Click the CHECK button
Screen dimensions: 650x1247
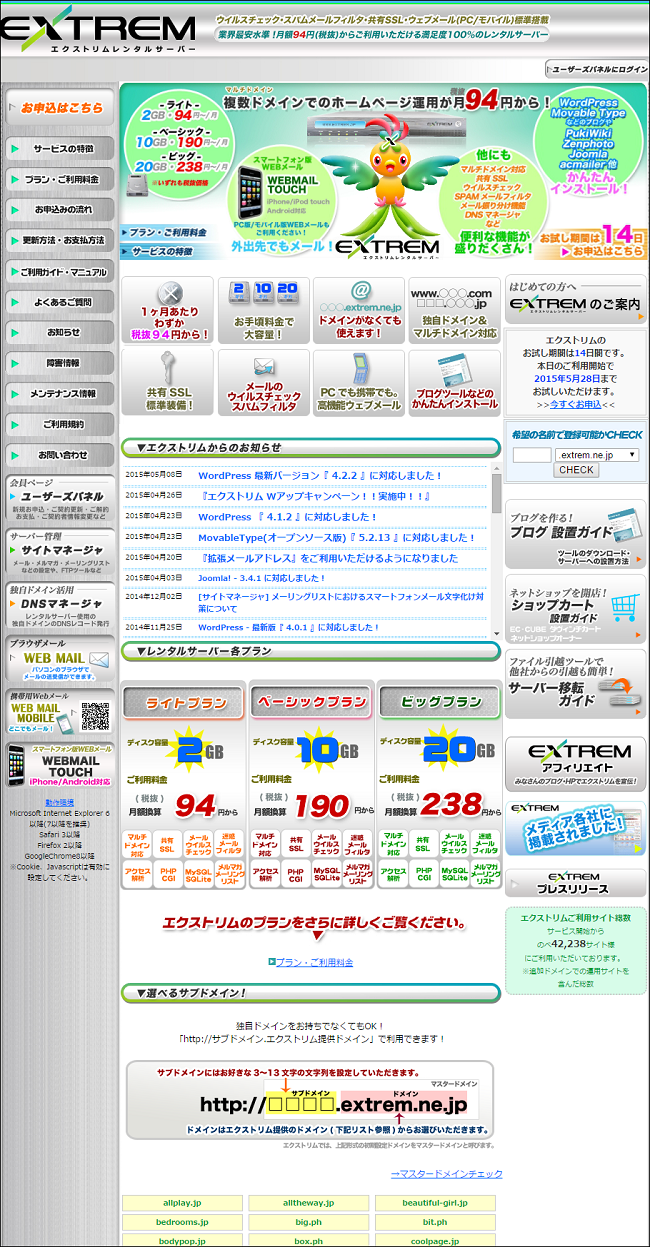click(577, 470)
